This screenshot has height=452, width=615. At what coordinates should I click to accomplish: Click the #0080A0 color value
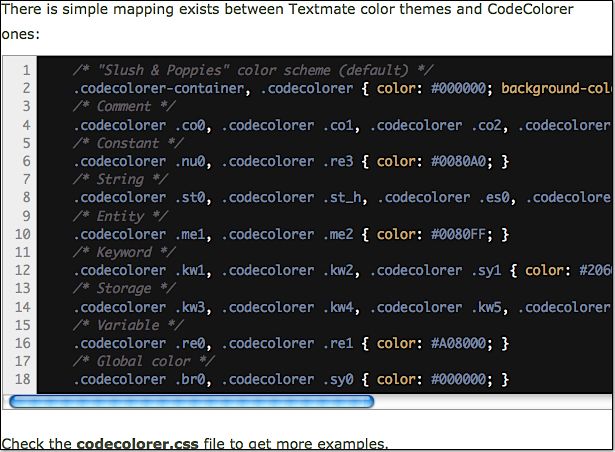tap(458, 161)
